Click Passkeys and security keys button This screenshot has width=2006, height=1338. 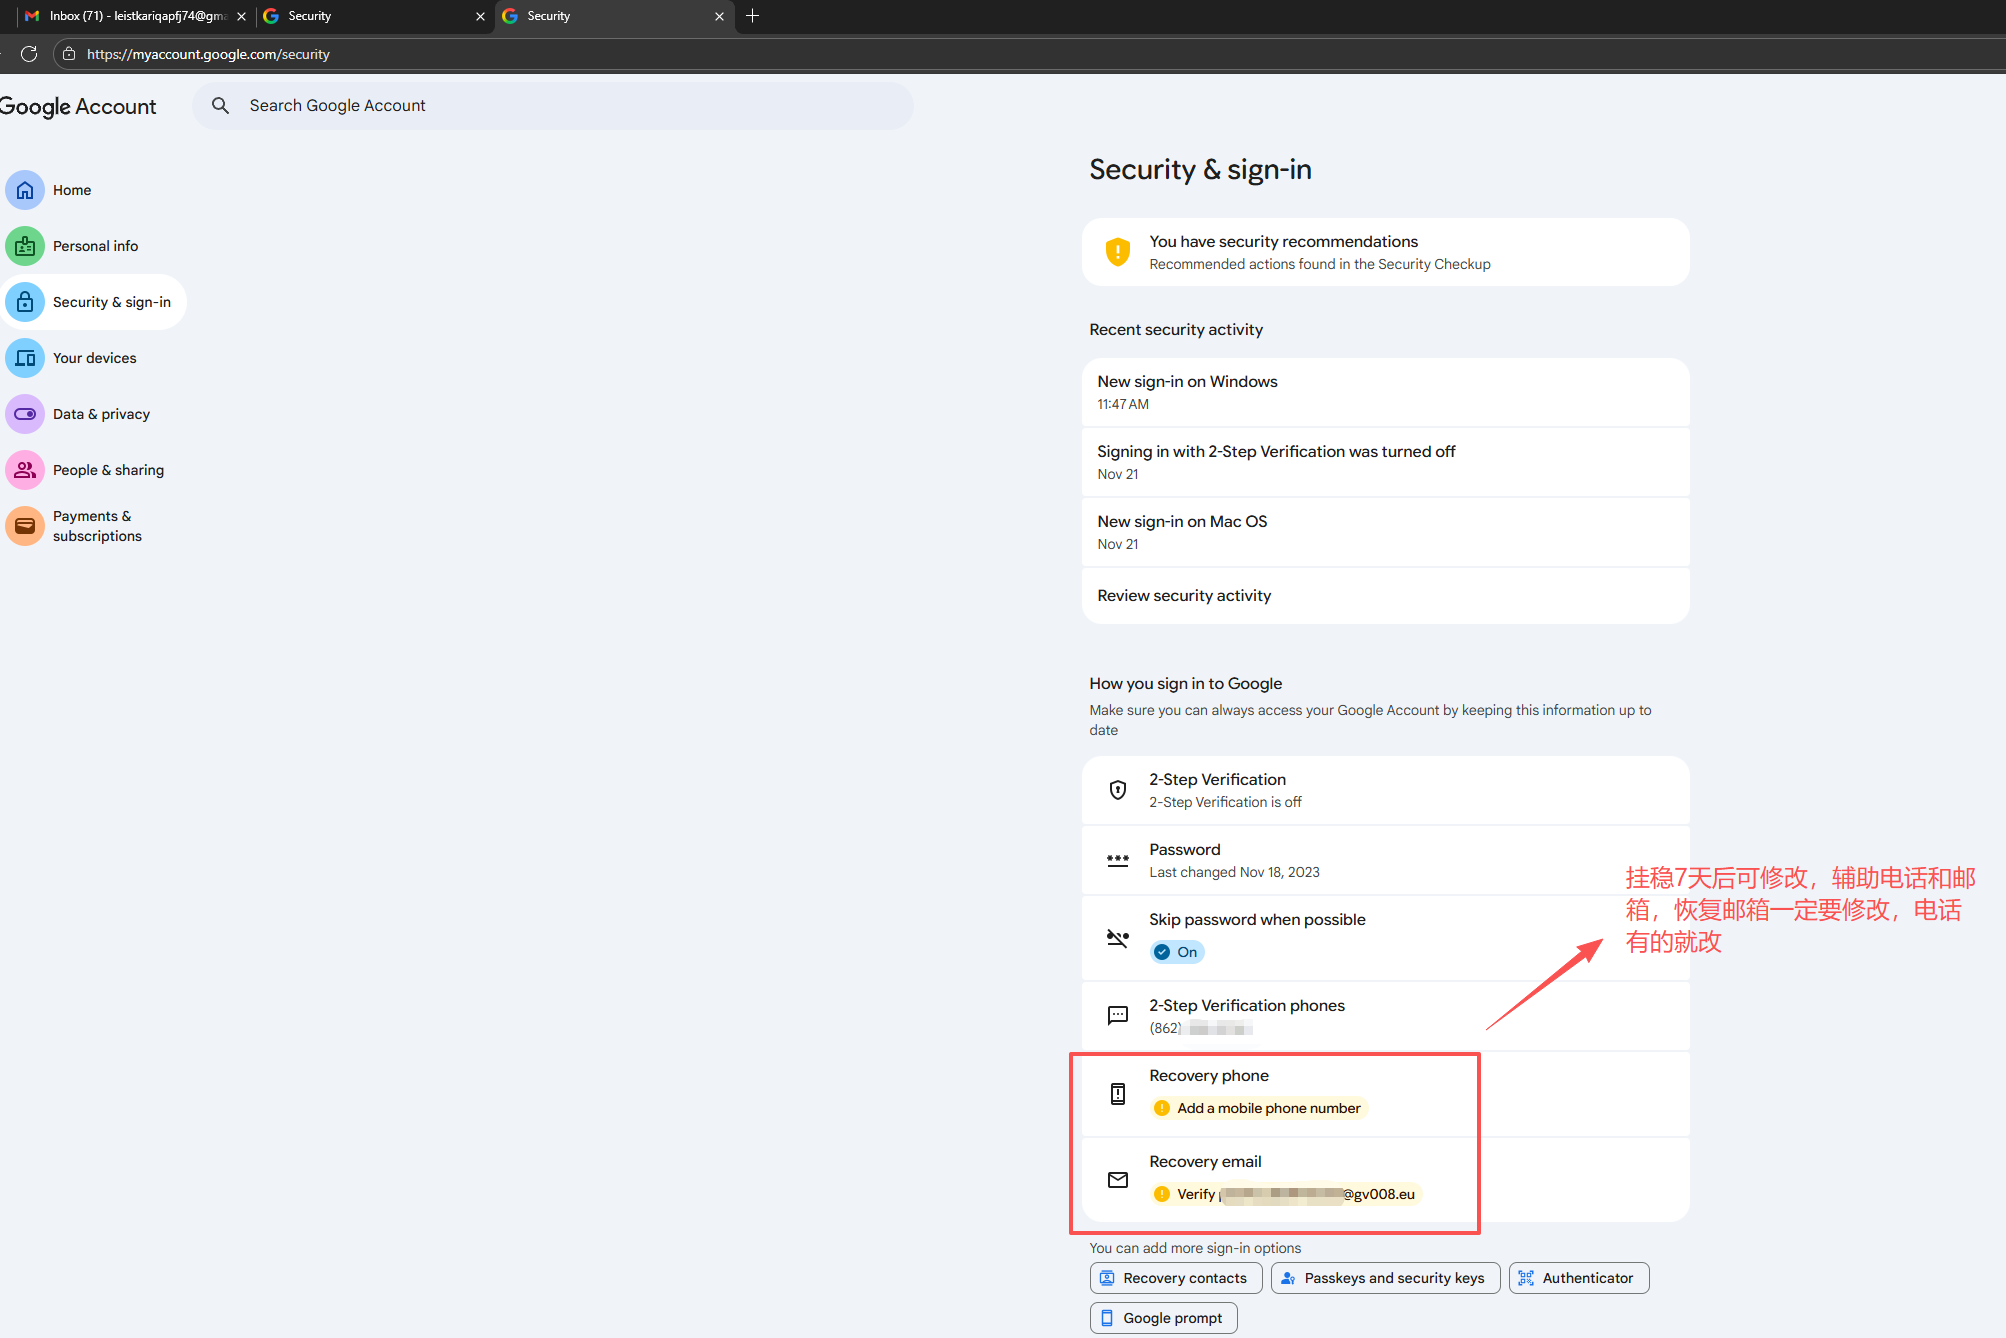1384,1278
